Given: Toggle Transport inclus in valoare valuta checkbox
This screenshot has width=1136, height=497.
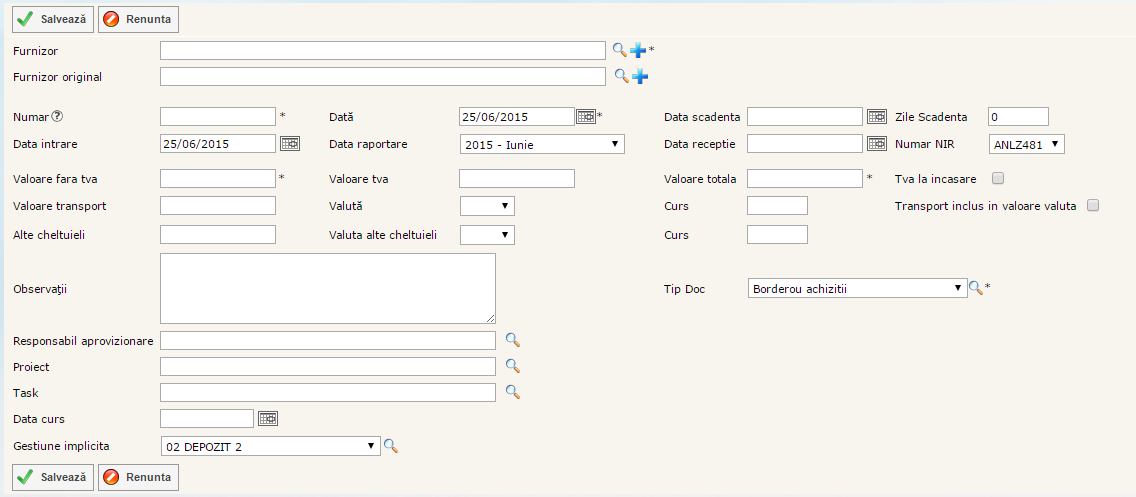Looking at the screenshot, I should 1093,206.
